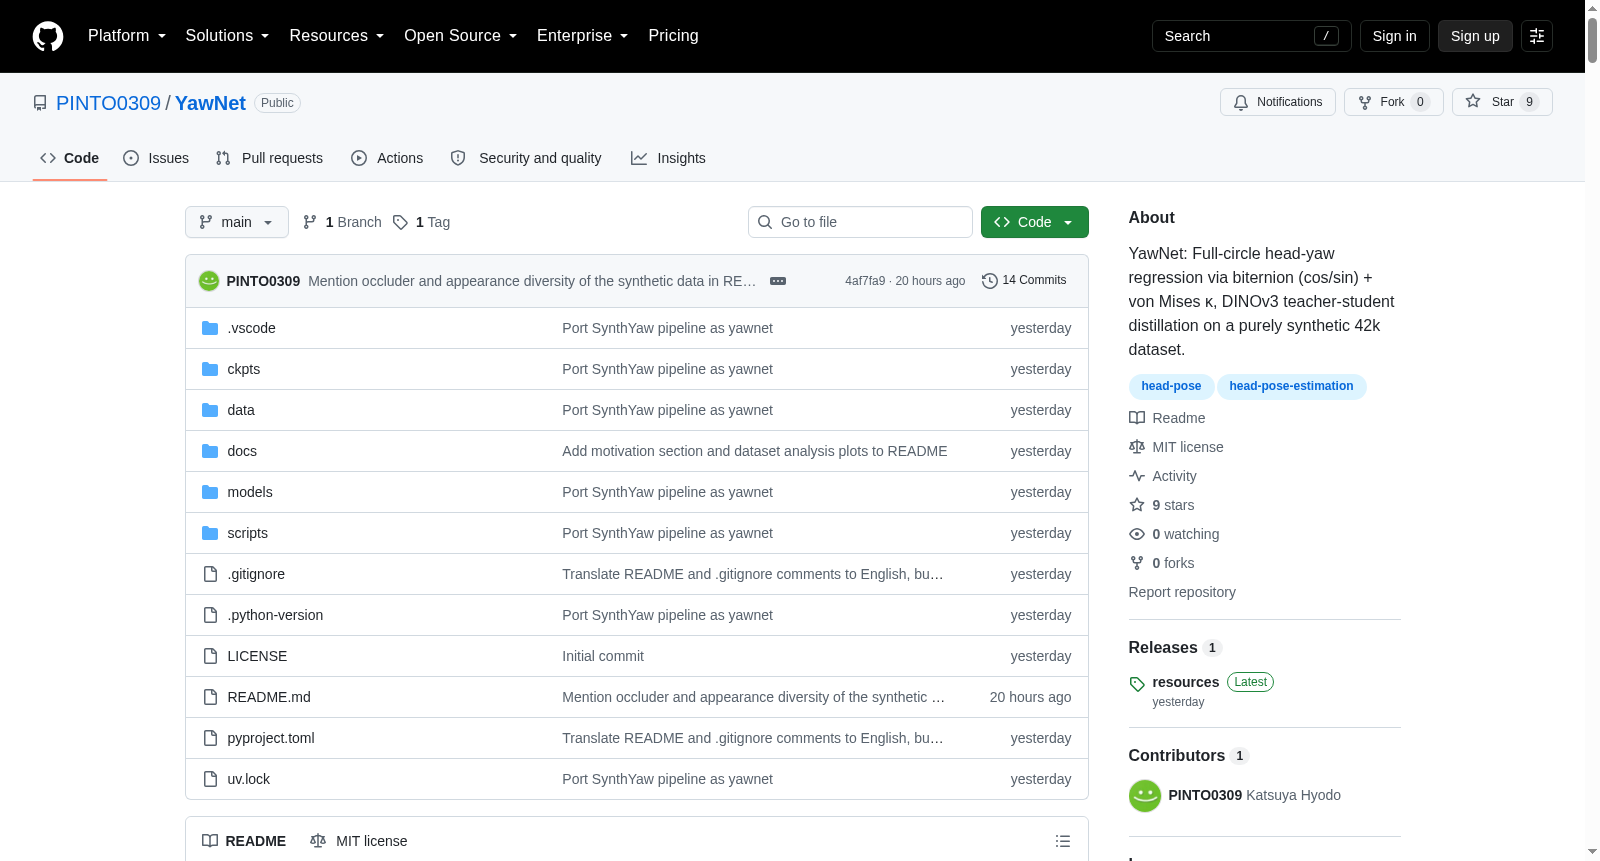Open the Issues tab
The image size is (1600, 861).
pos(156,158)
